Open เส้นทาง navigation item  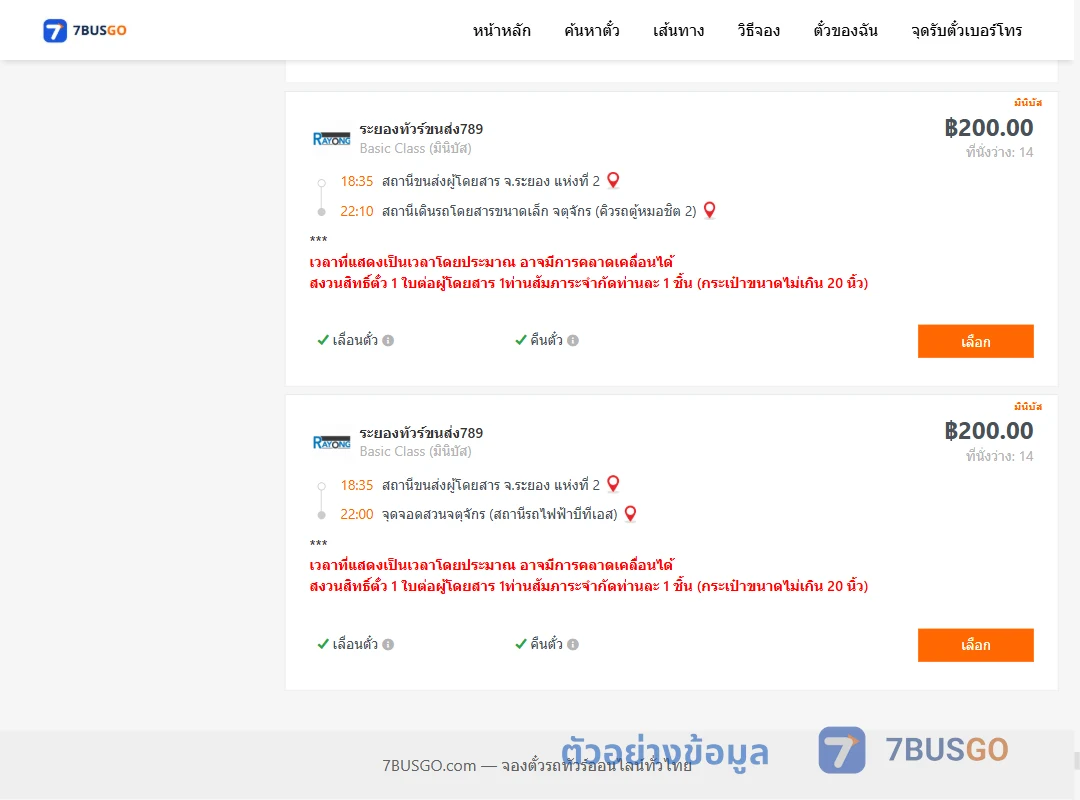pos(678,30)
